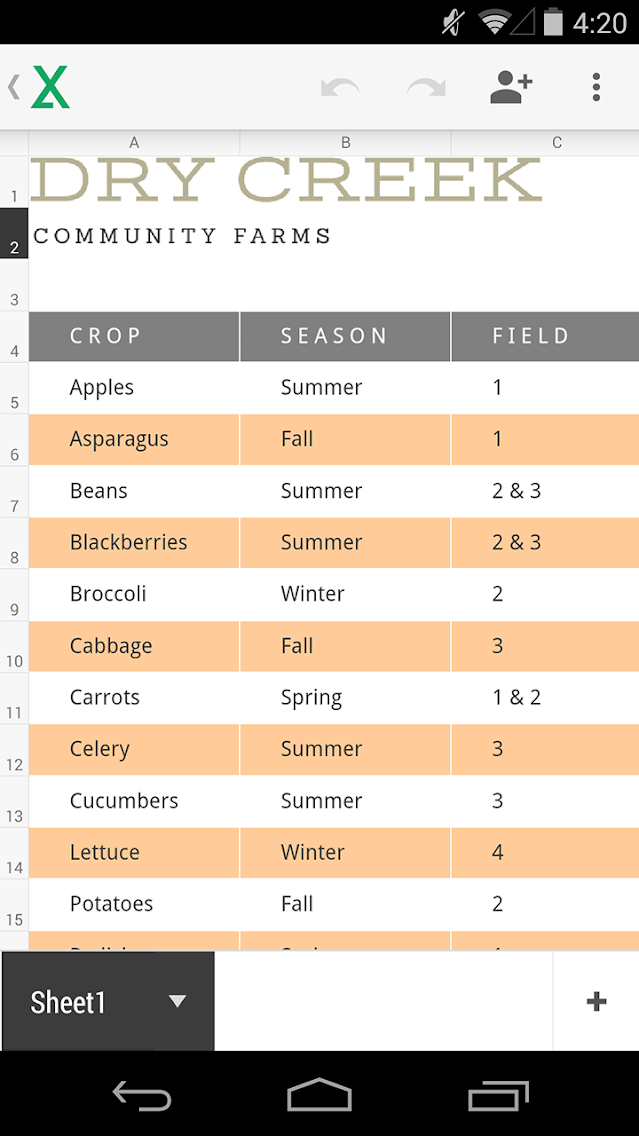The image size is (639, 1136).
Task: Select the SEASON header cell
Action: (345, 336)
